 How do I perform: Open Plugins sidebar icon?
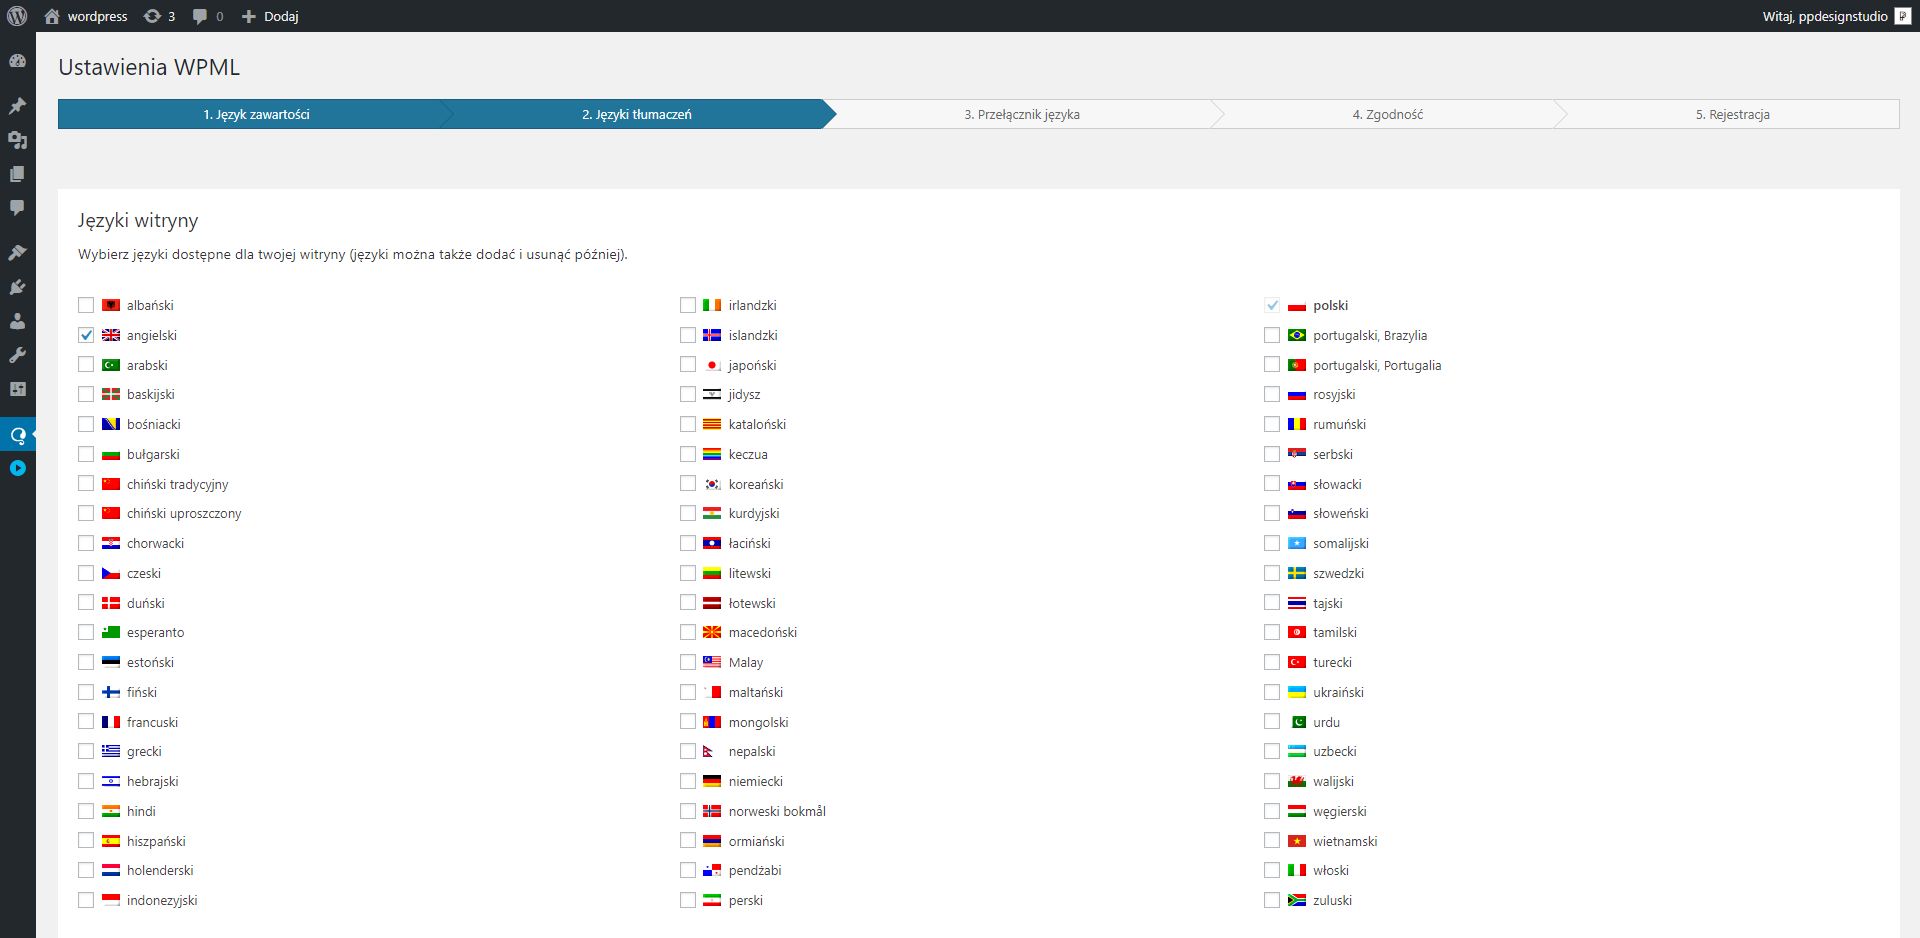click(17, 287)
